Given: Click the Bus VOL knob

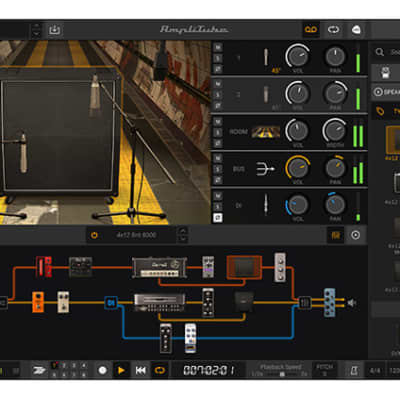Looking at the screenshot, I should tap(297, 167).
